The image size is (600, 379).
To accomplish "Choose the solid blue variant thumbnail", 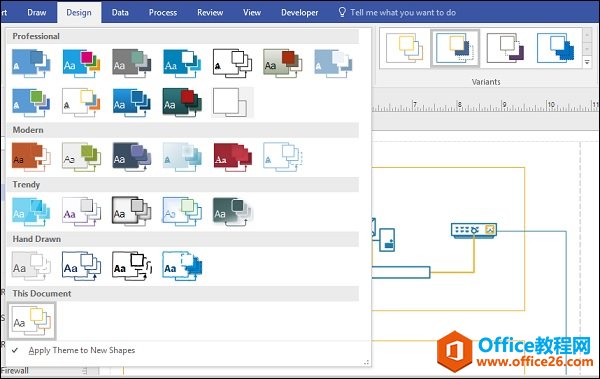I will [x=556, y=48].
